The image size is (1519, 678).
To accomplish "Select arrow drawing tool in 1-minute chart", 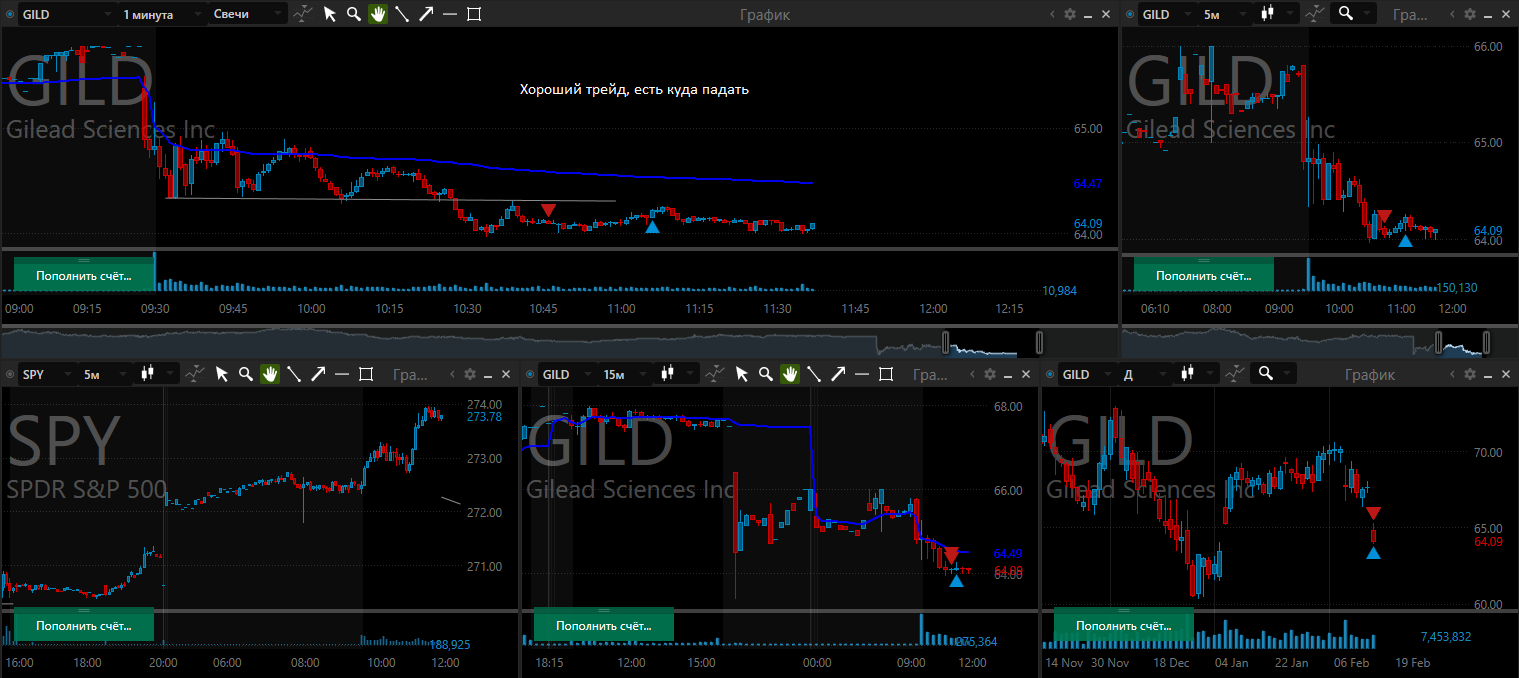I will click(426, 14).
